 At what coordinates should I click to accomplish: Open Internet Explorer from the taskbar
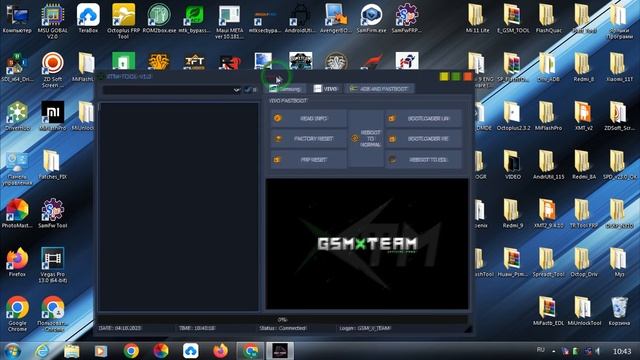42,351
